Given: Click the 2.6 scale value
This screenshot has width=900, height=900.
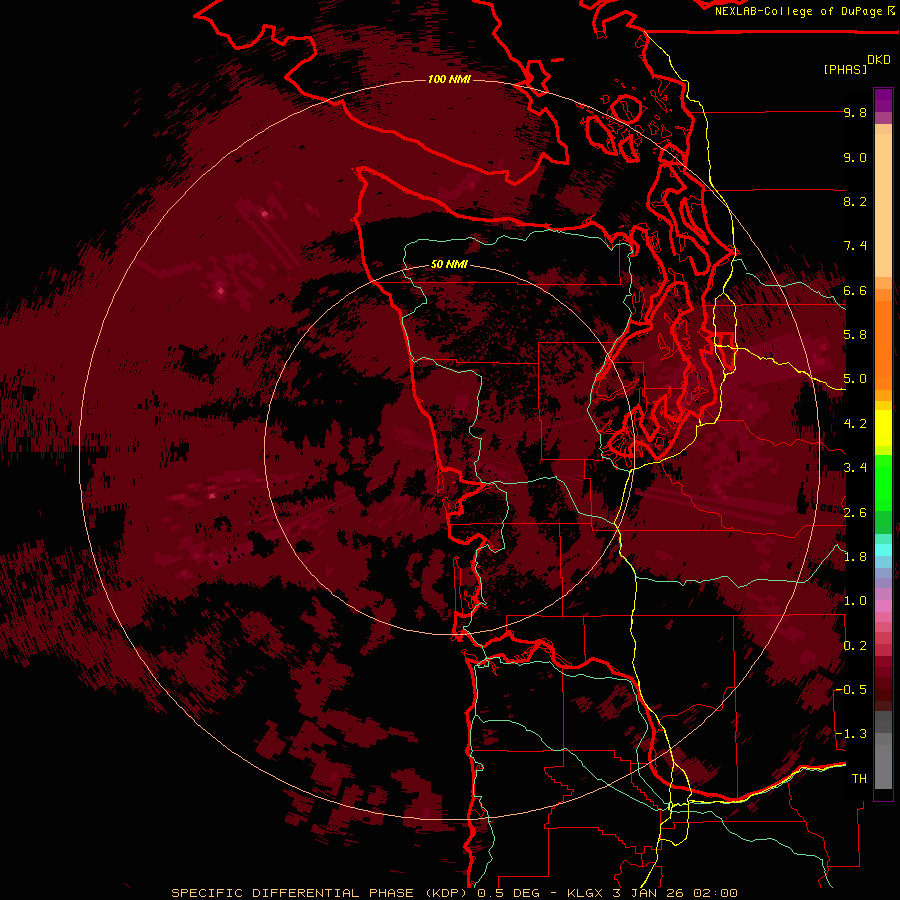Looking at the screenshot, I should point(855,513).
